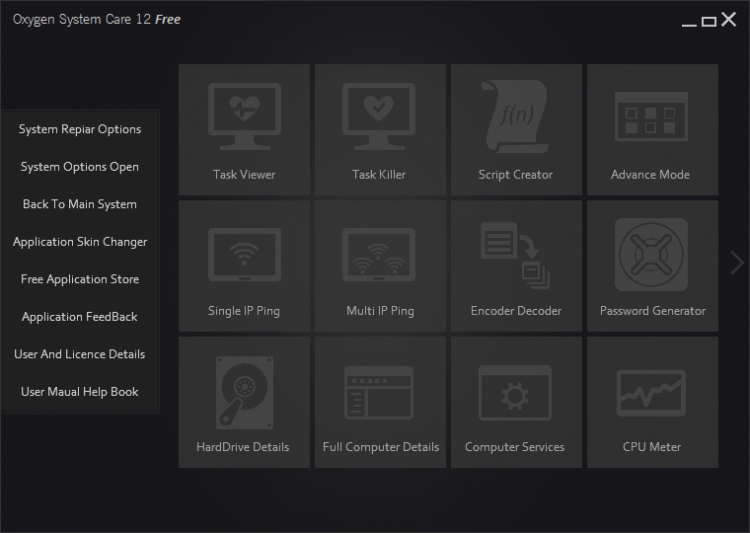Click the Task Viewer label
750x533 pixels.
point(244,175)
